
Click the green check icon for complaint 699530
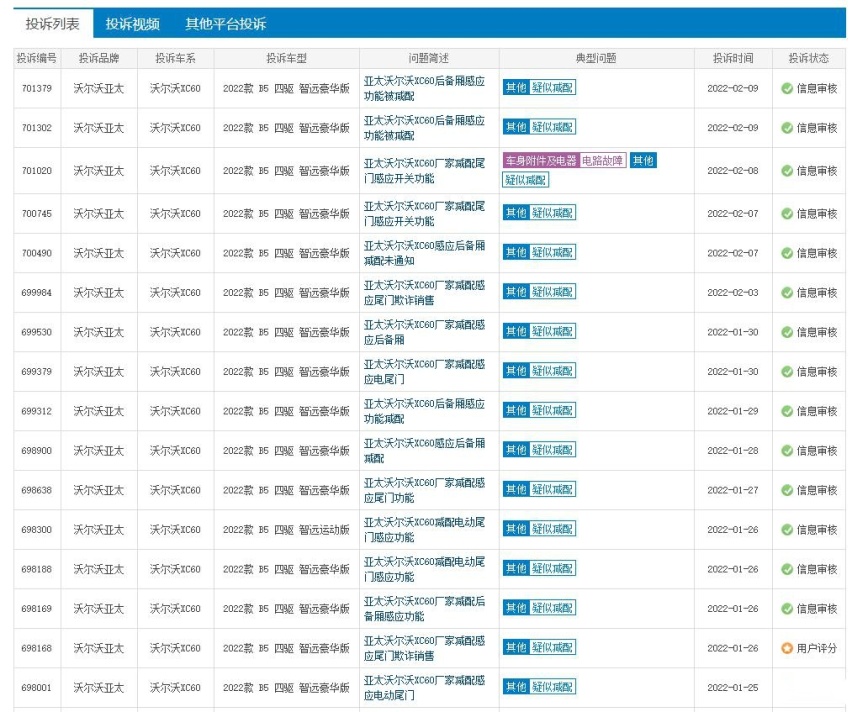pos(787,332)
